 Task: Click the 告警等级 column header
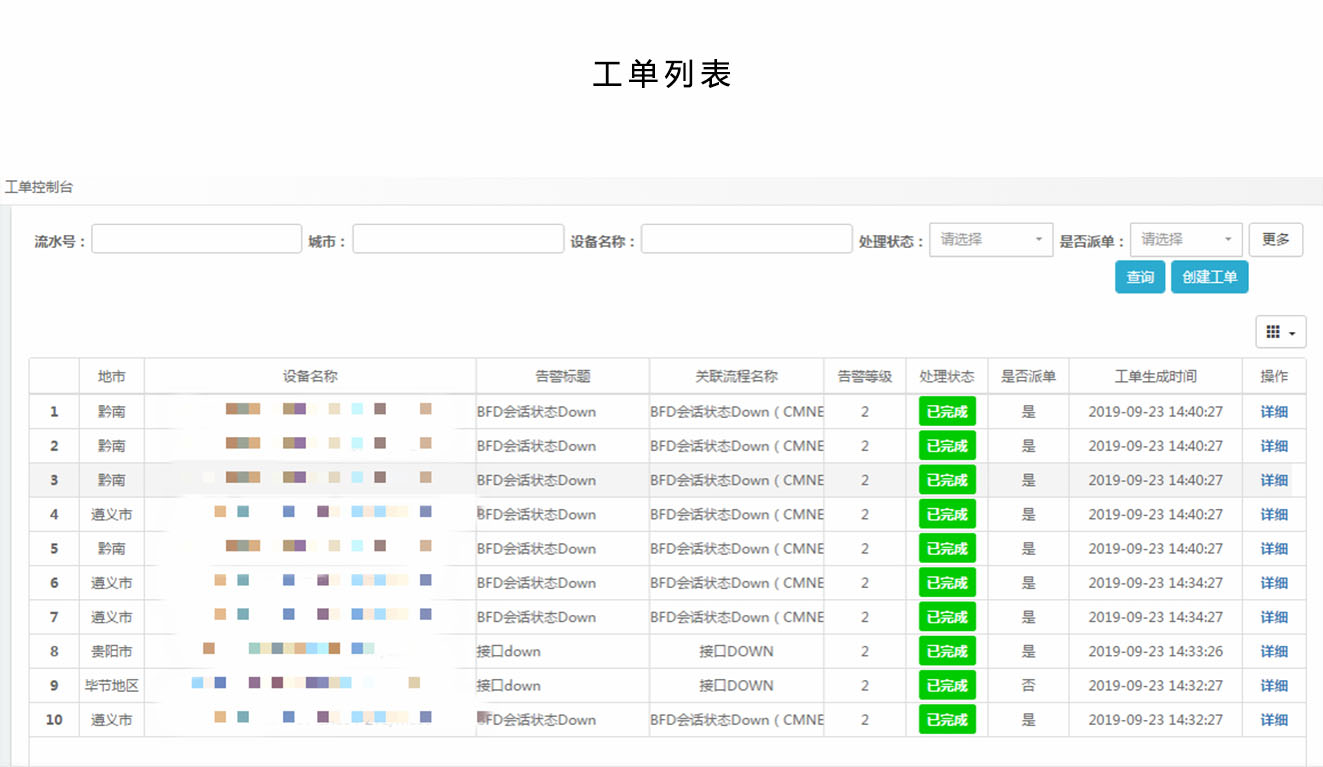tap(864, 377)
